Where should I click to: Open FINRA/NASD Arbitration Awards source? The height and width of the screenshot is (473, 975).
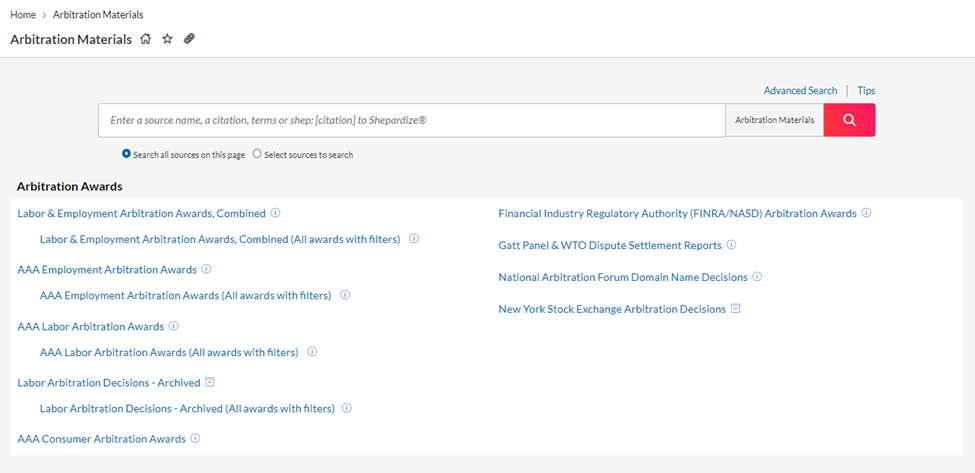[678, 213]
